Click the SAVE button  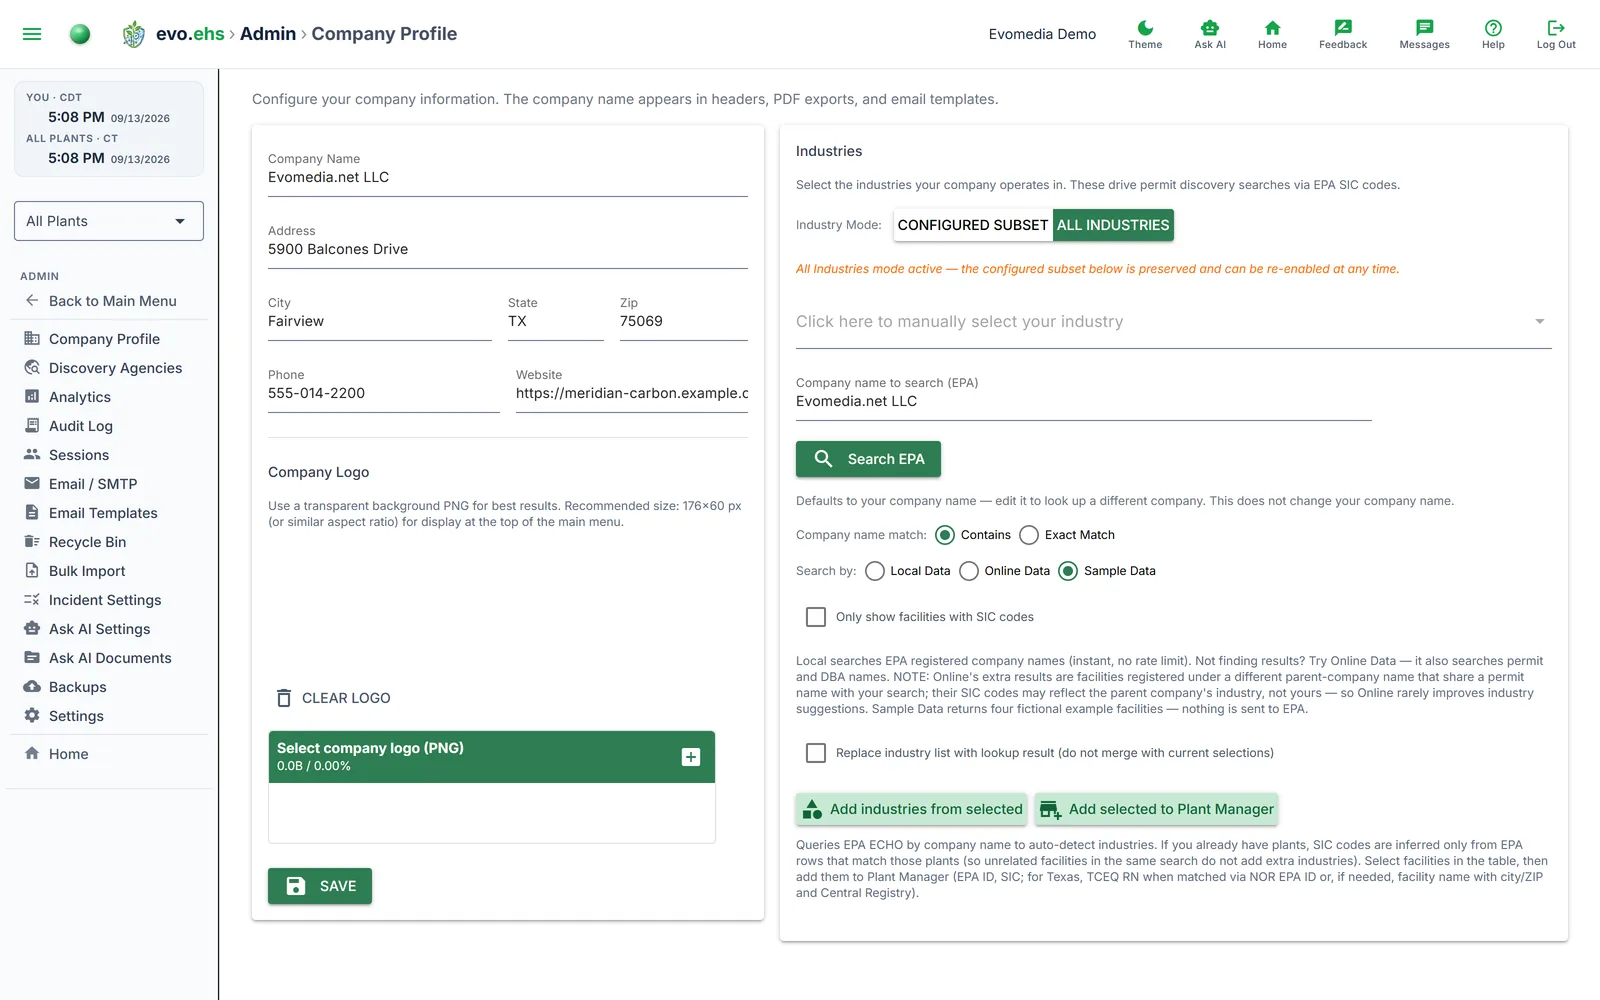320,886
